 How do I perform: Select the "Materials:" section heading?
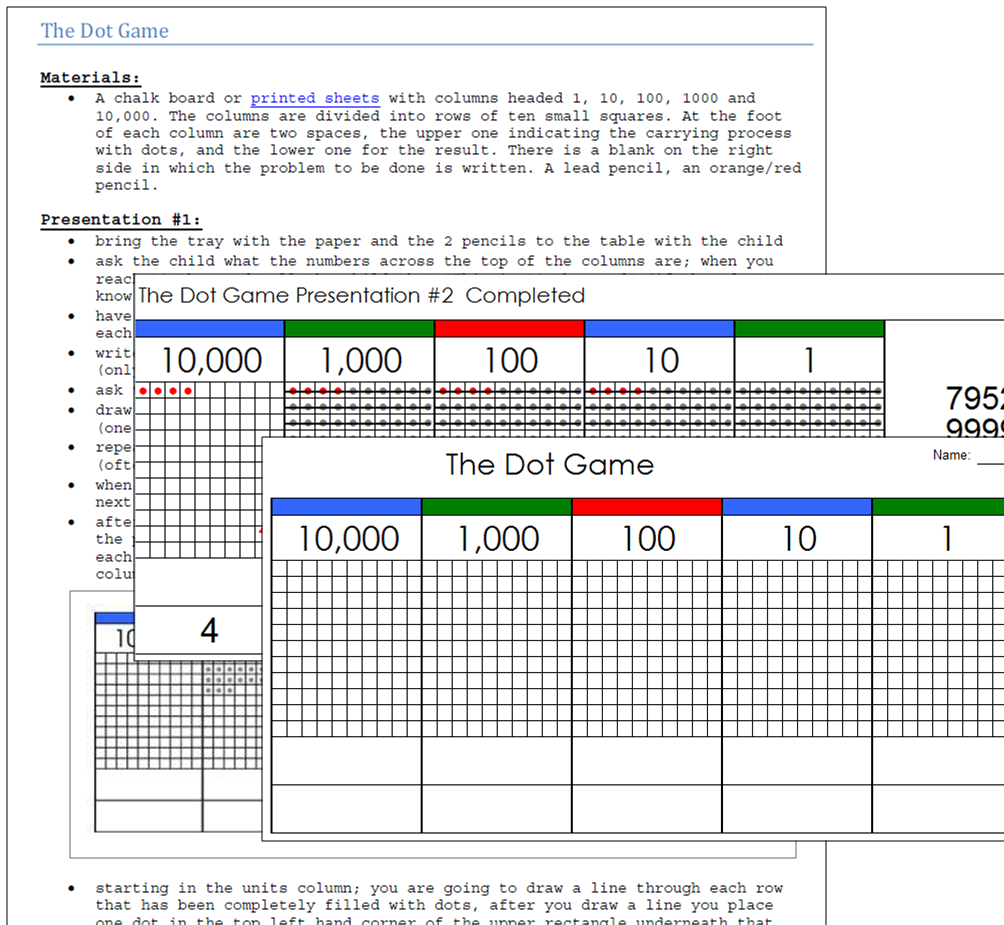click(90, 77)
